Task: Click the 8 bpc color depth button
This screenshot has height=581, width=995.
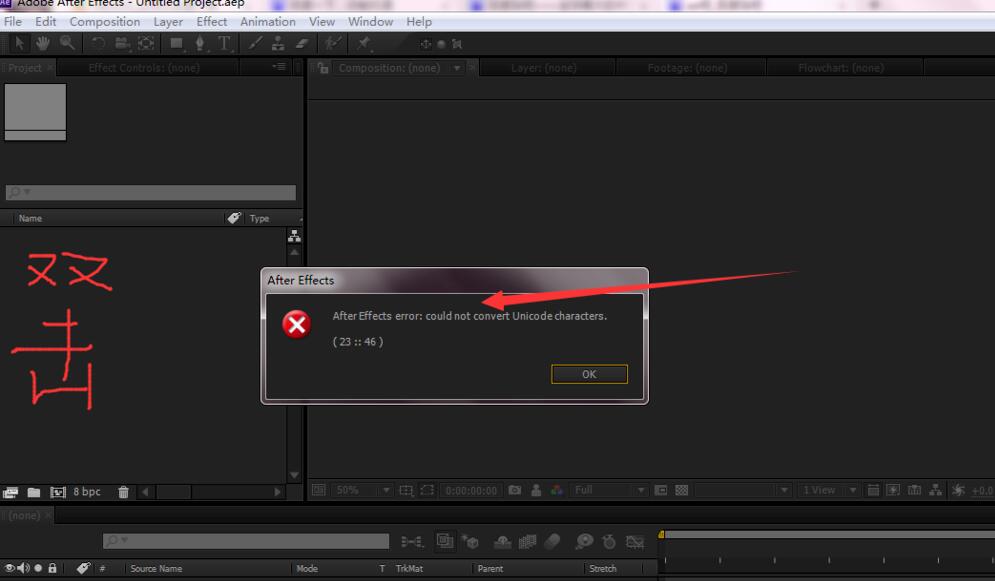Action: [x=86, y=492]
